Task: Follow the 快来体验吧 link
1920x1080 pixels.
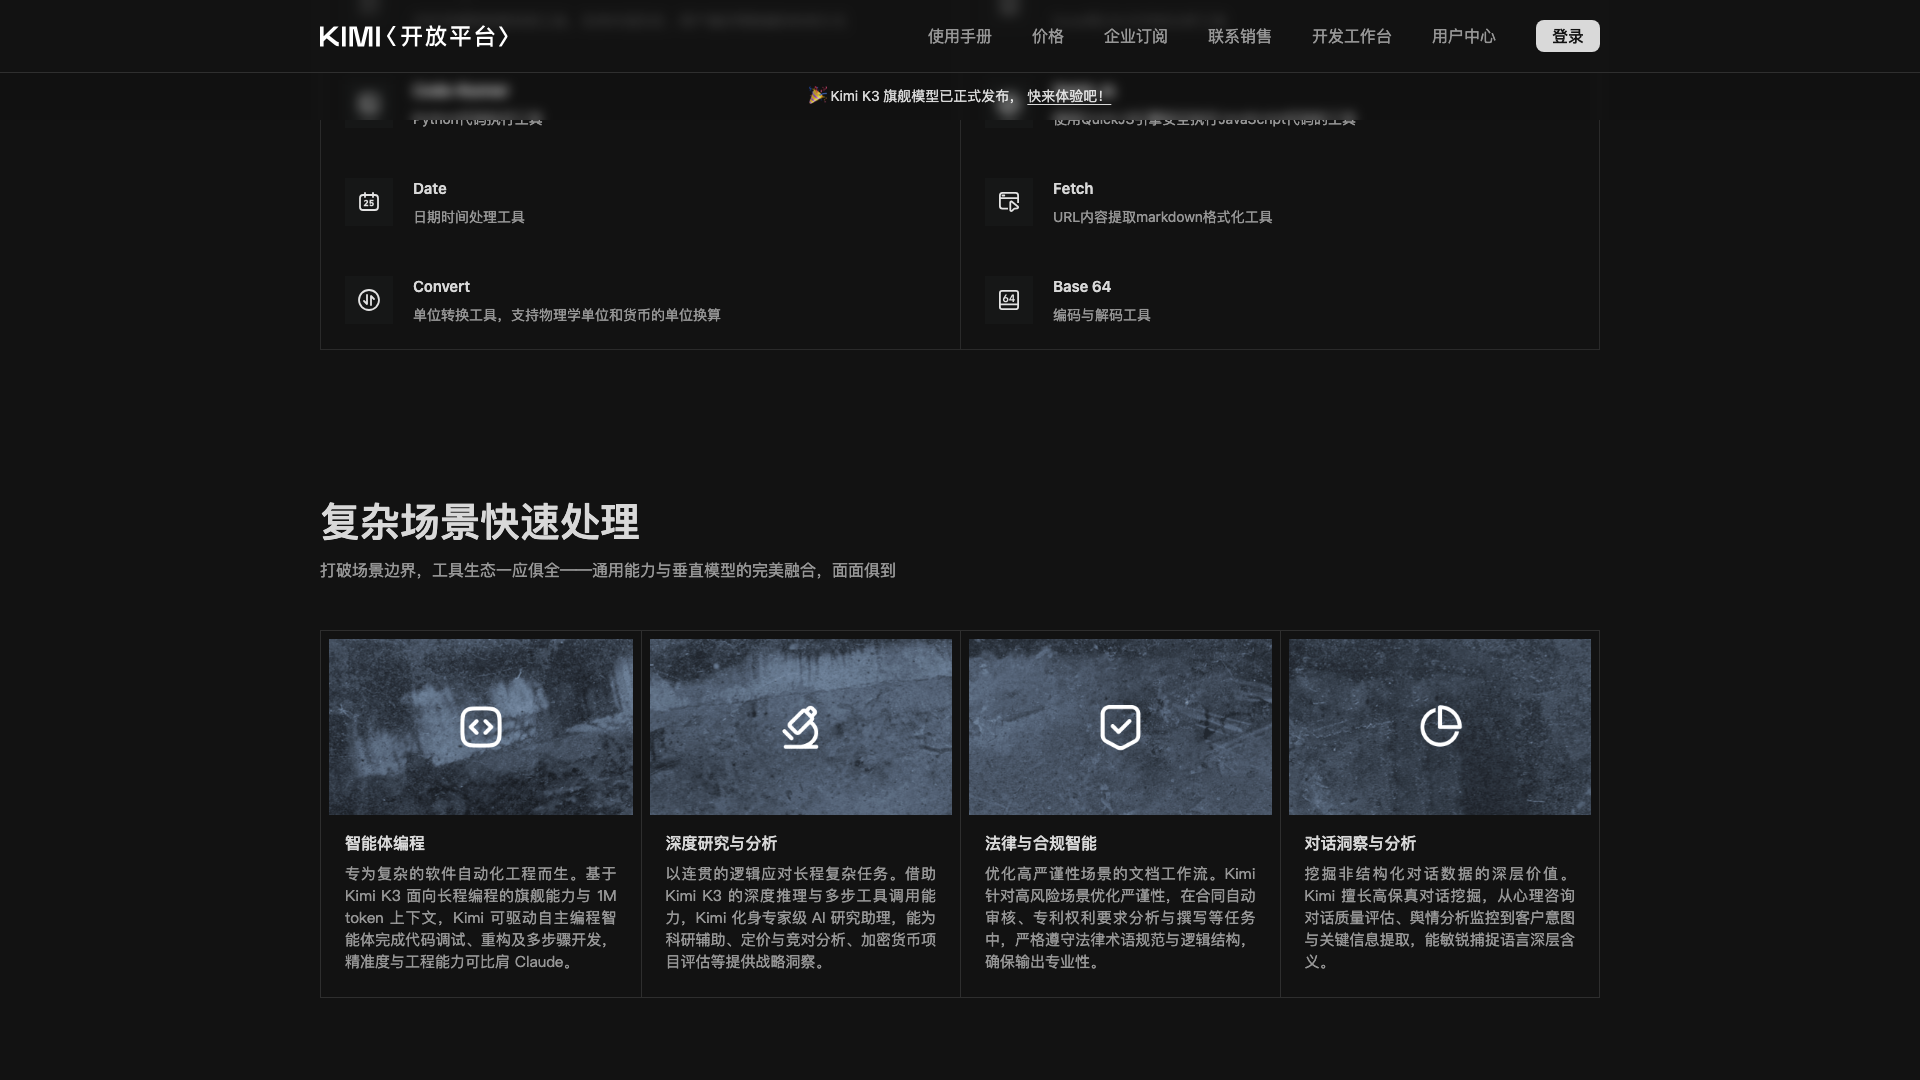Action: point(1068,96)
